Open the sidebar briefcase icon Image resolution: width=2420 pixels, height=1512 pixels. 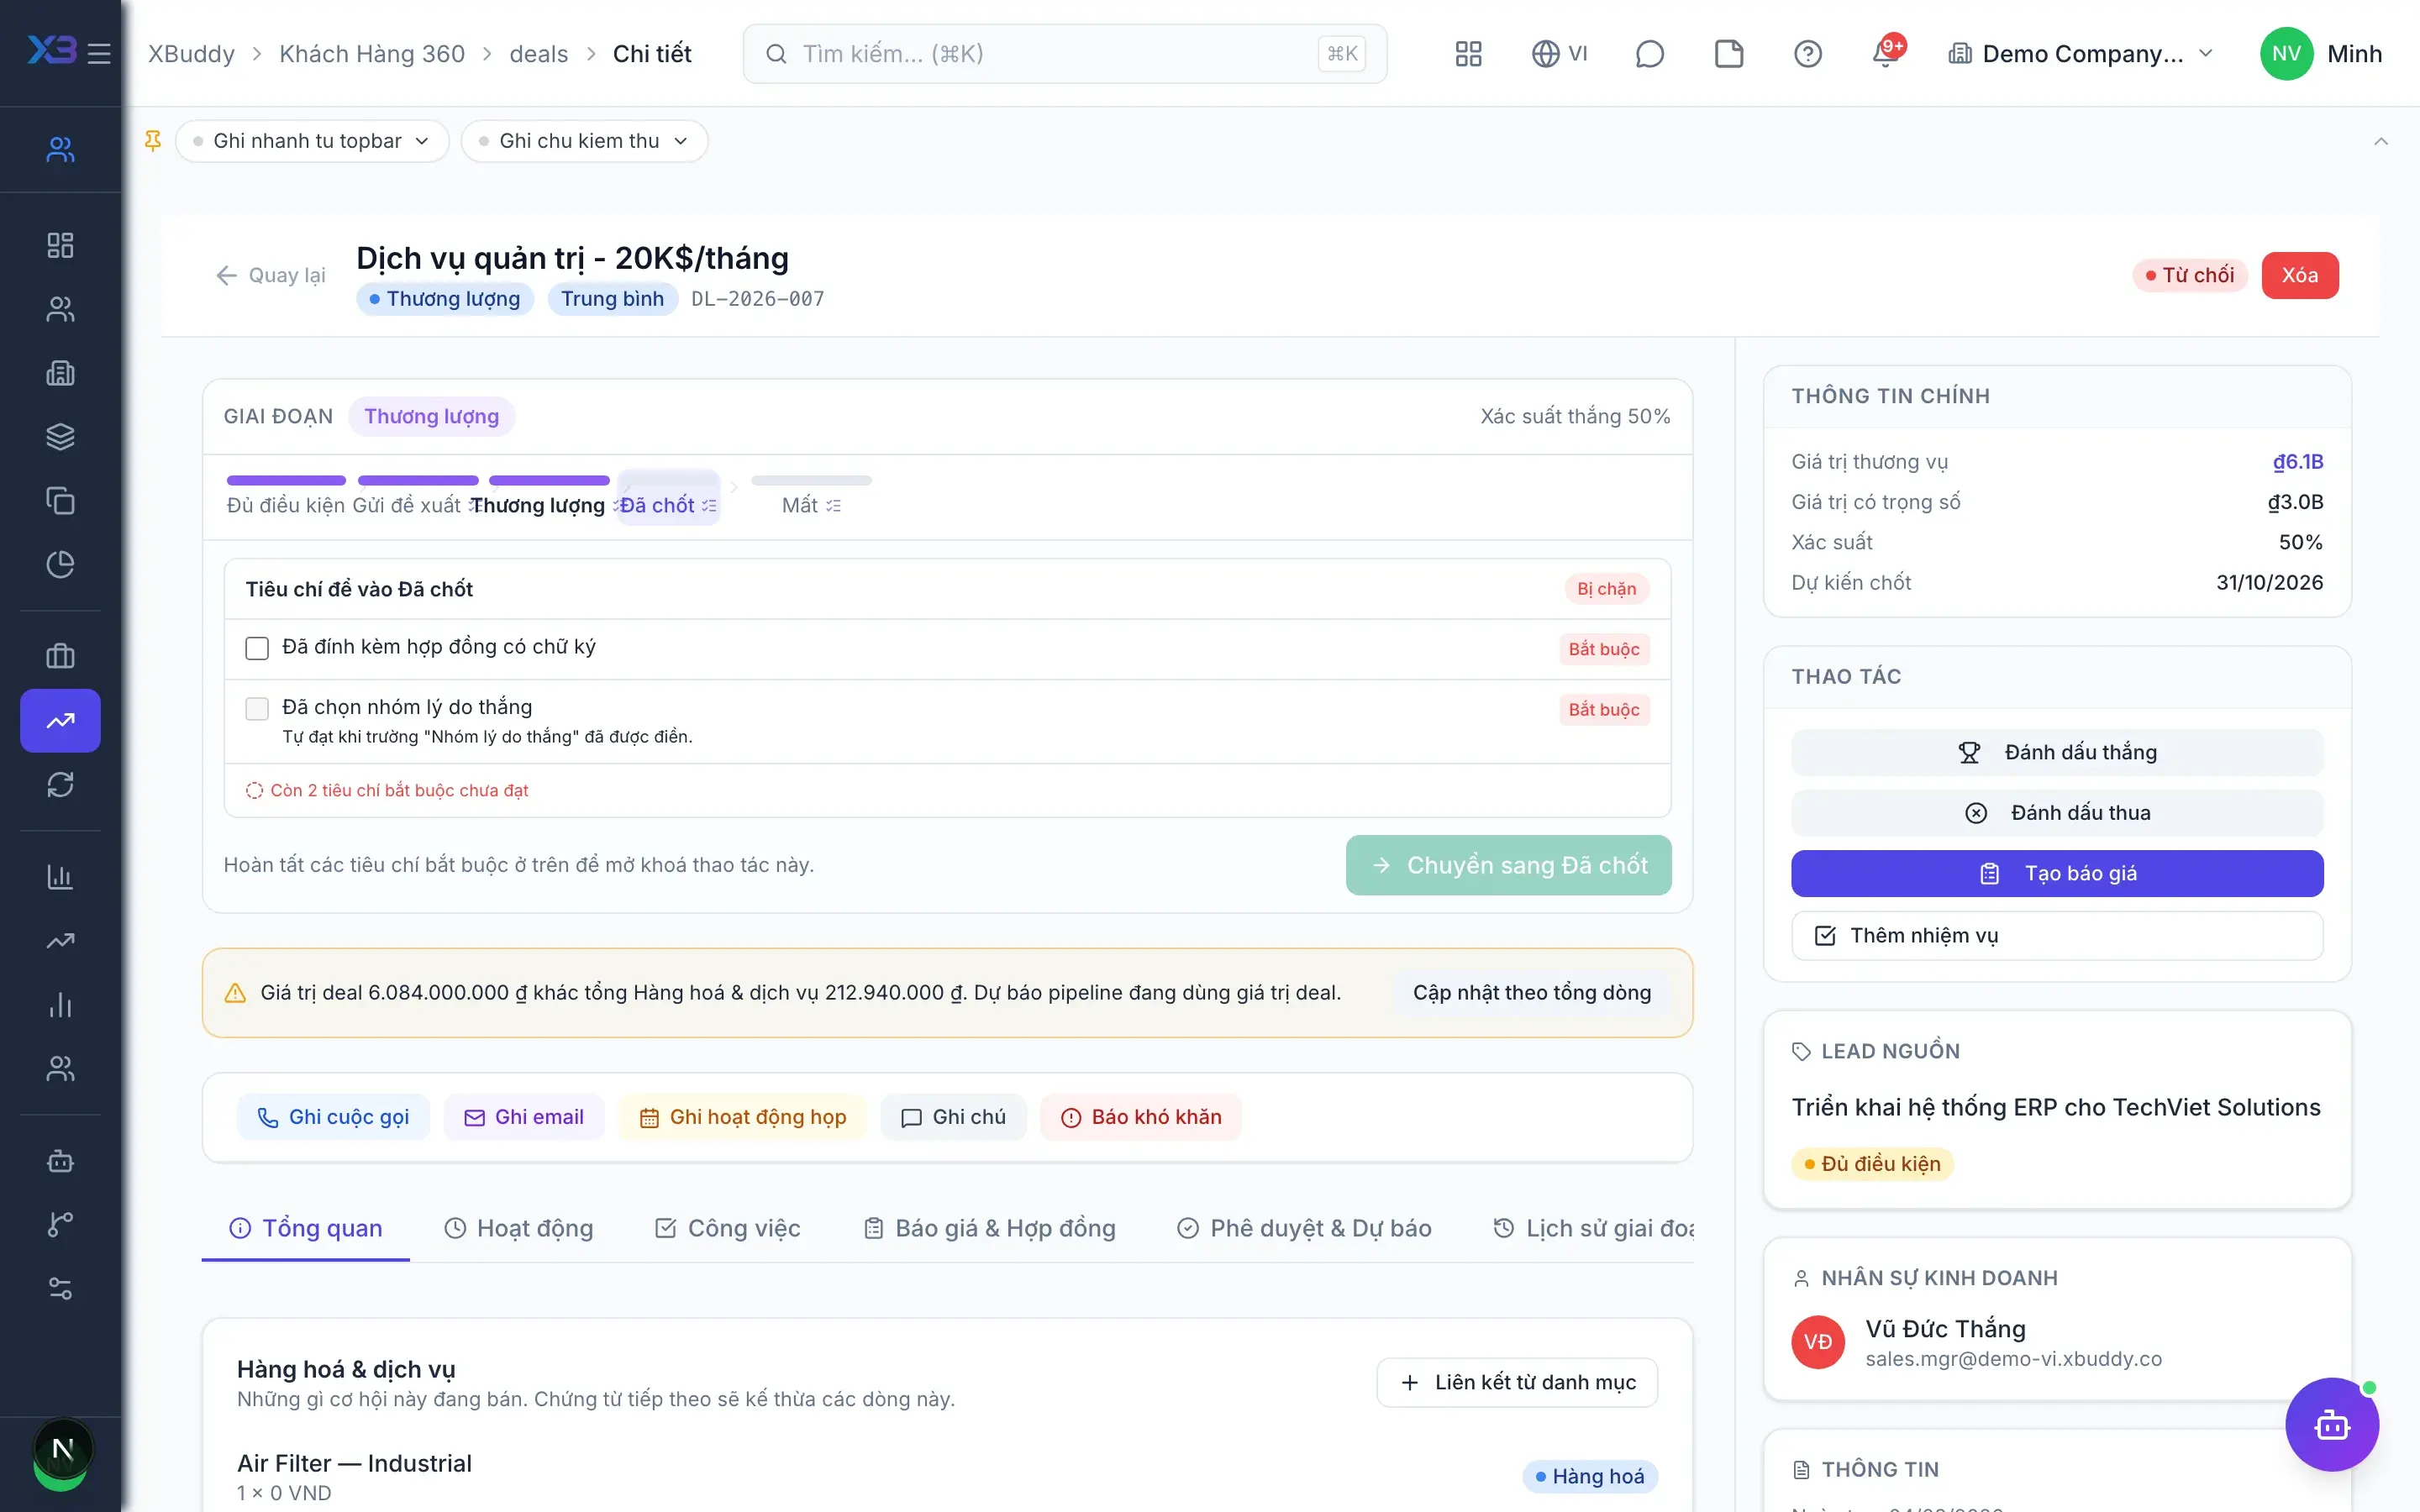(60, 656)
